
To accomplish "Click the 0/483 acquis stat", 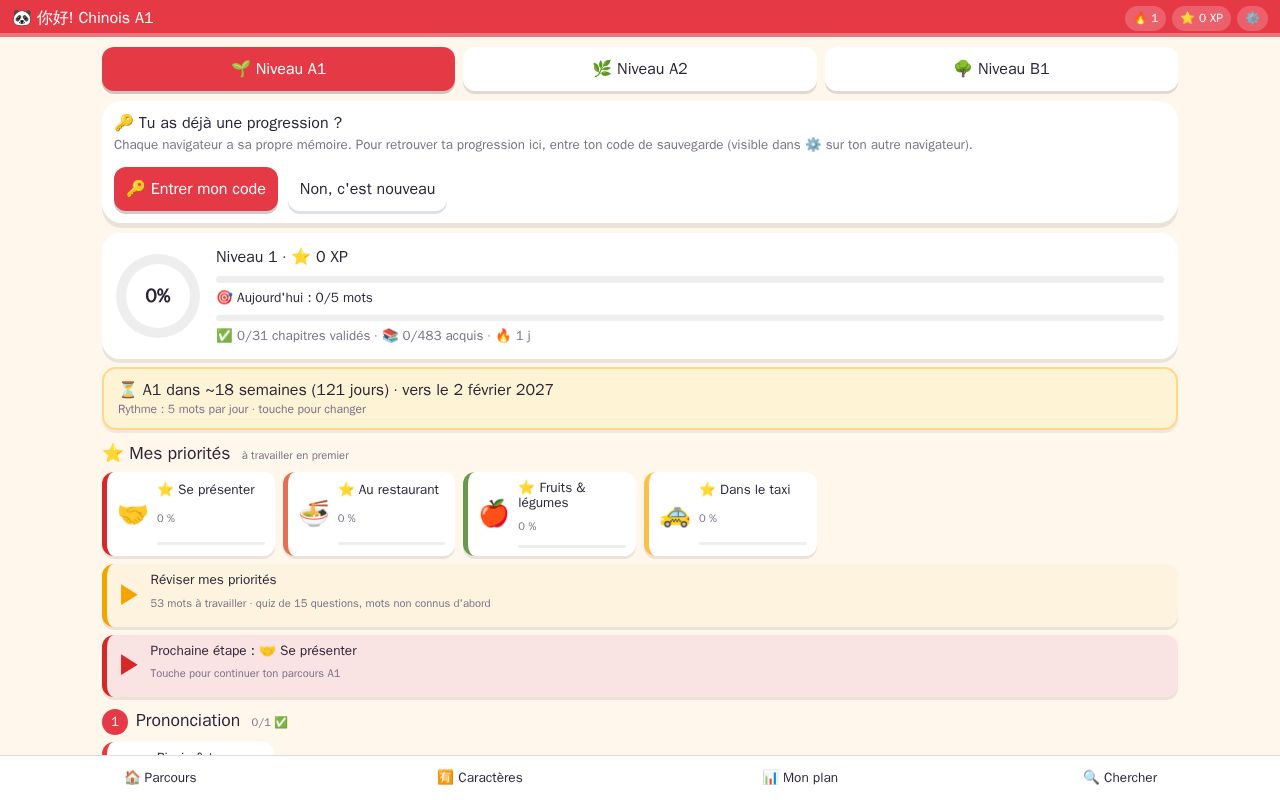I will coord(433,336).
